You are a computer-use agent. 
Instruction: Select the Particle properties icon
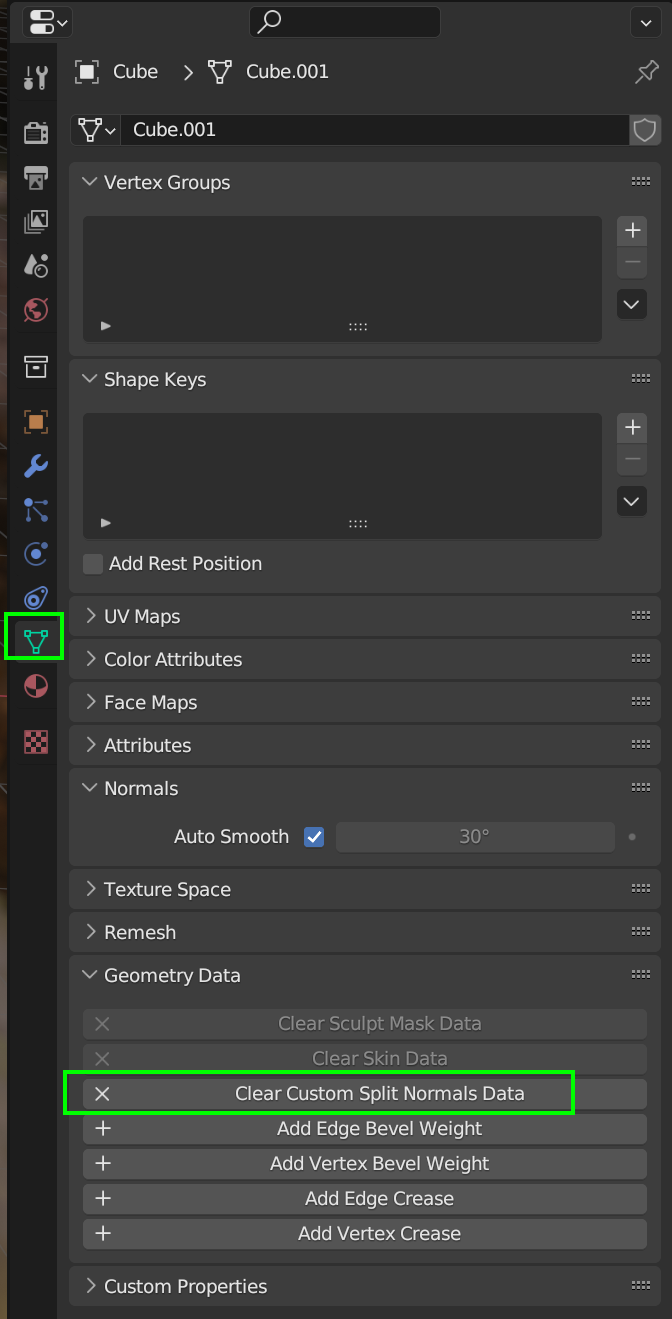pyautogui.click(x=35, y=509)
